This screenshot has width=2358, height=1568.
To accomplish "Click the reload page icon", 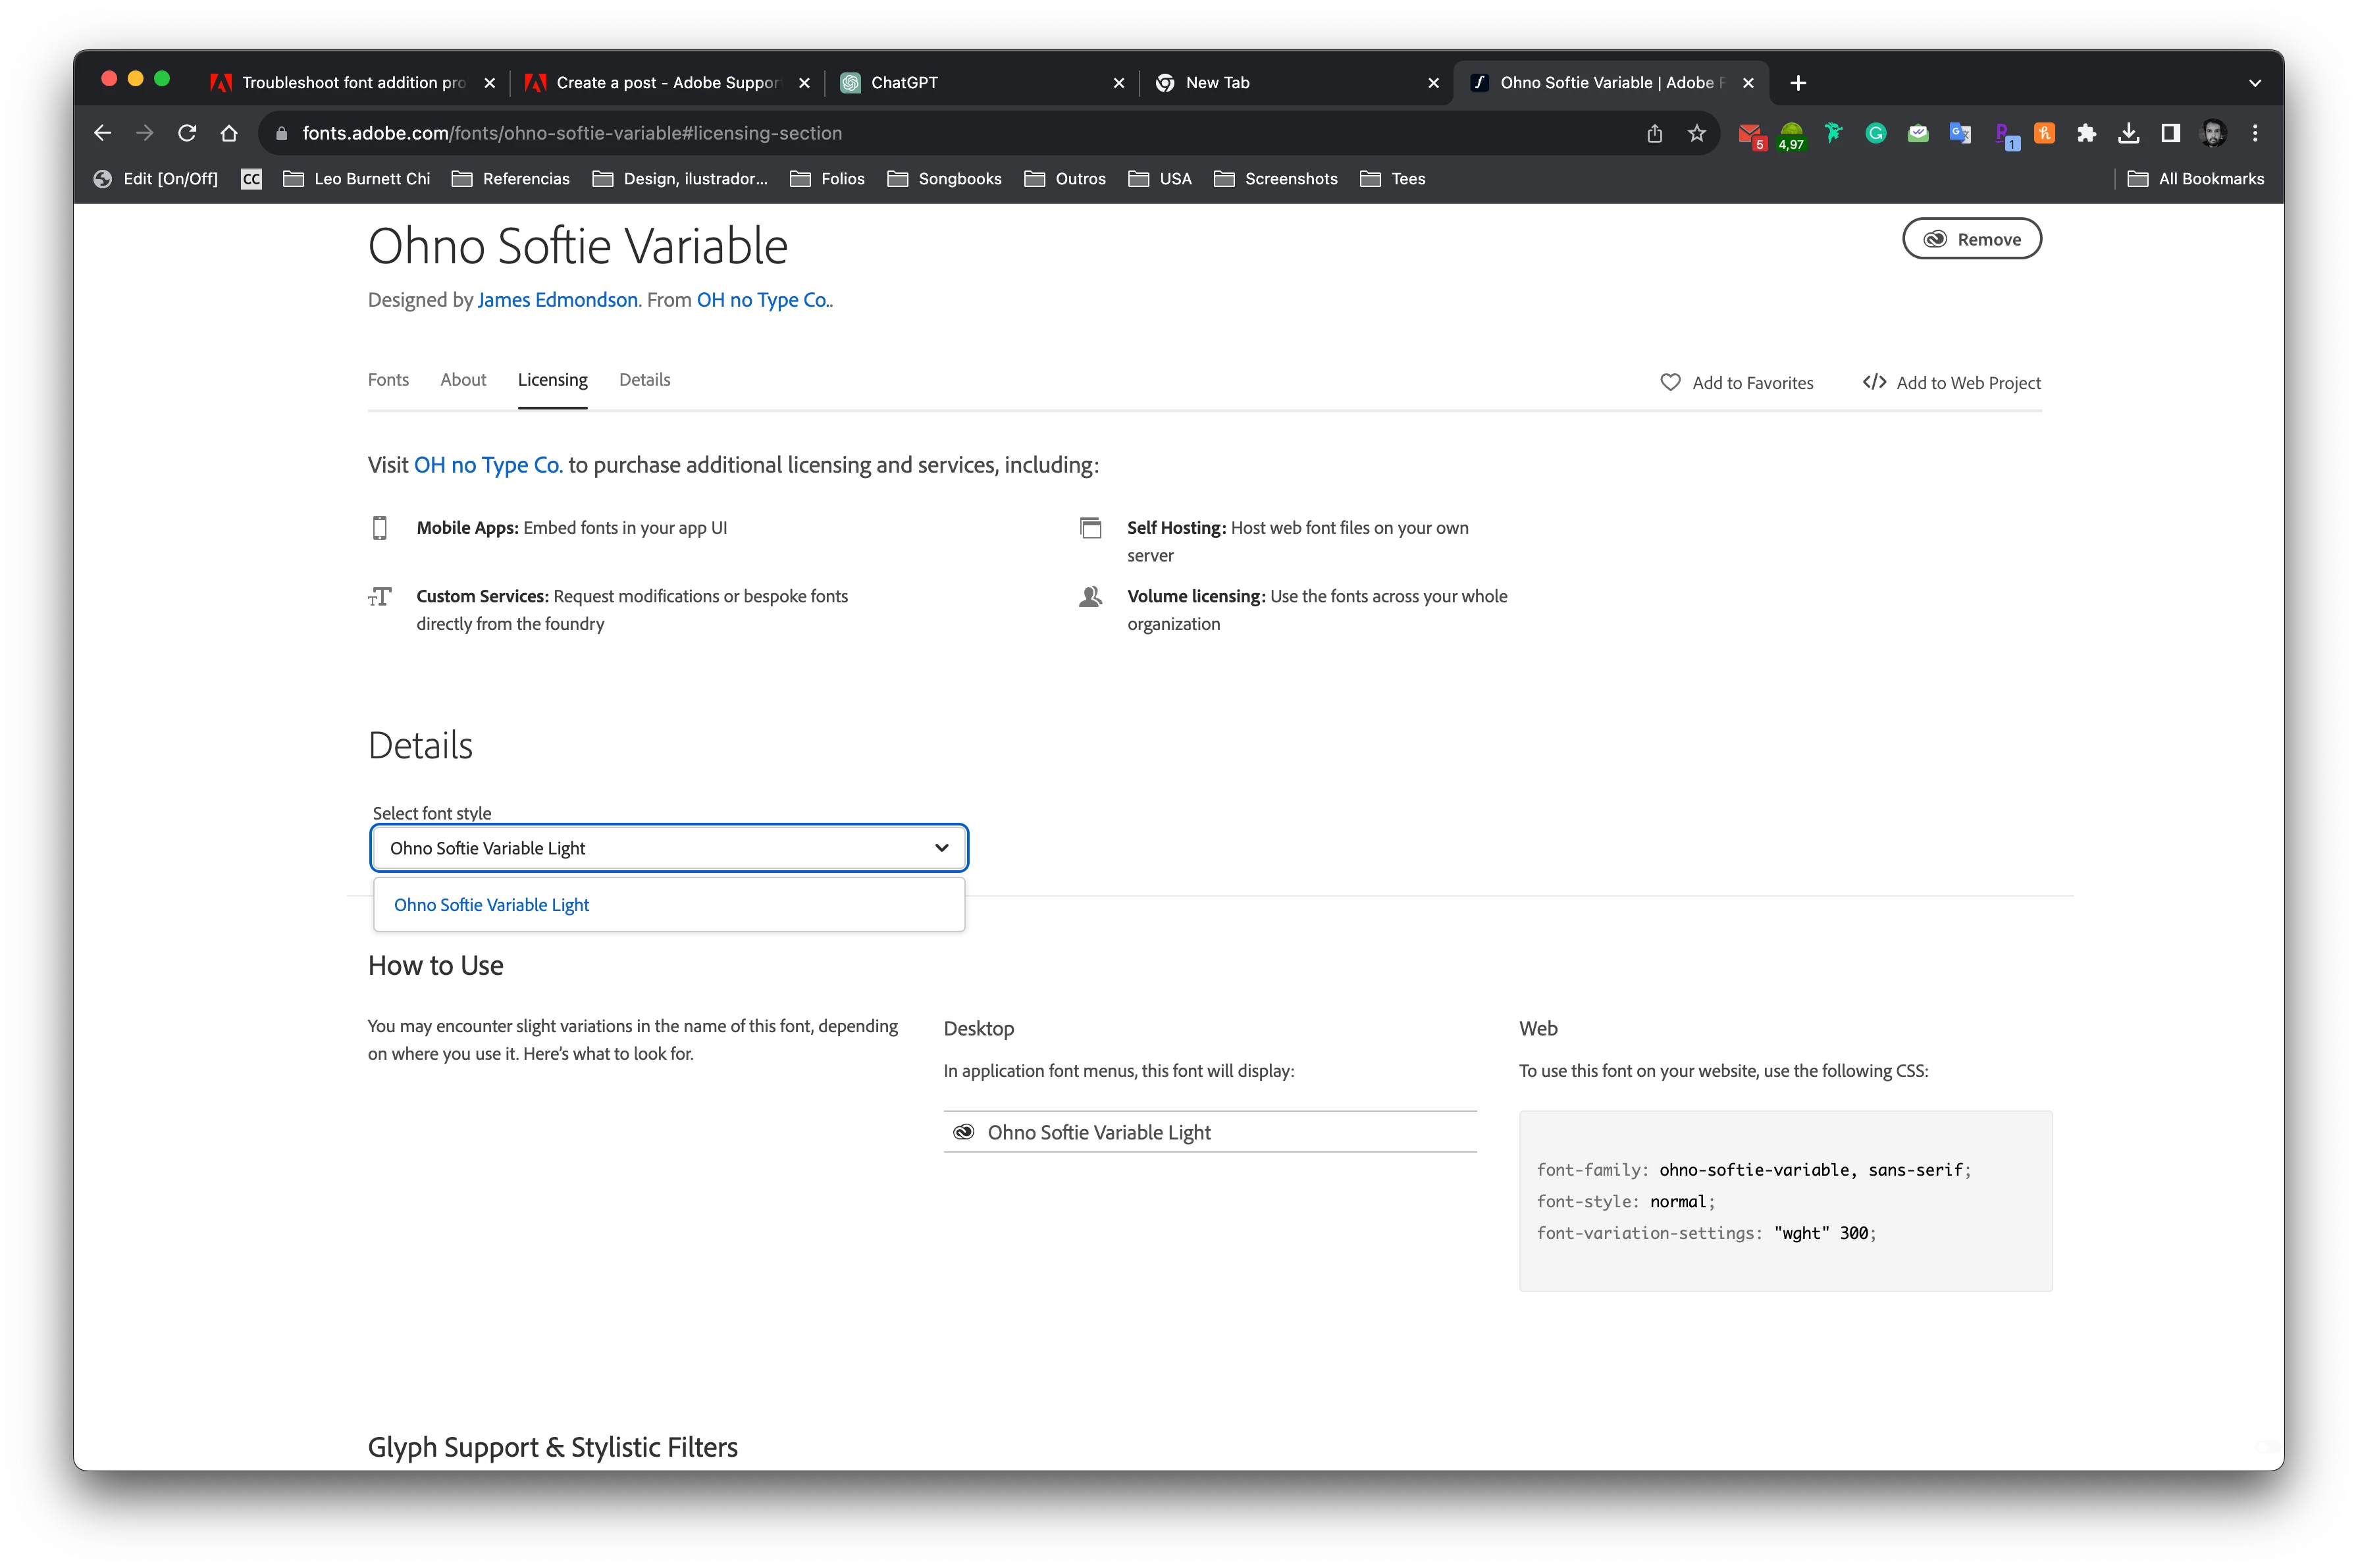I will click(187, 133).
